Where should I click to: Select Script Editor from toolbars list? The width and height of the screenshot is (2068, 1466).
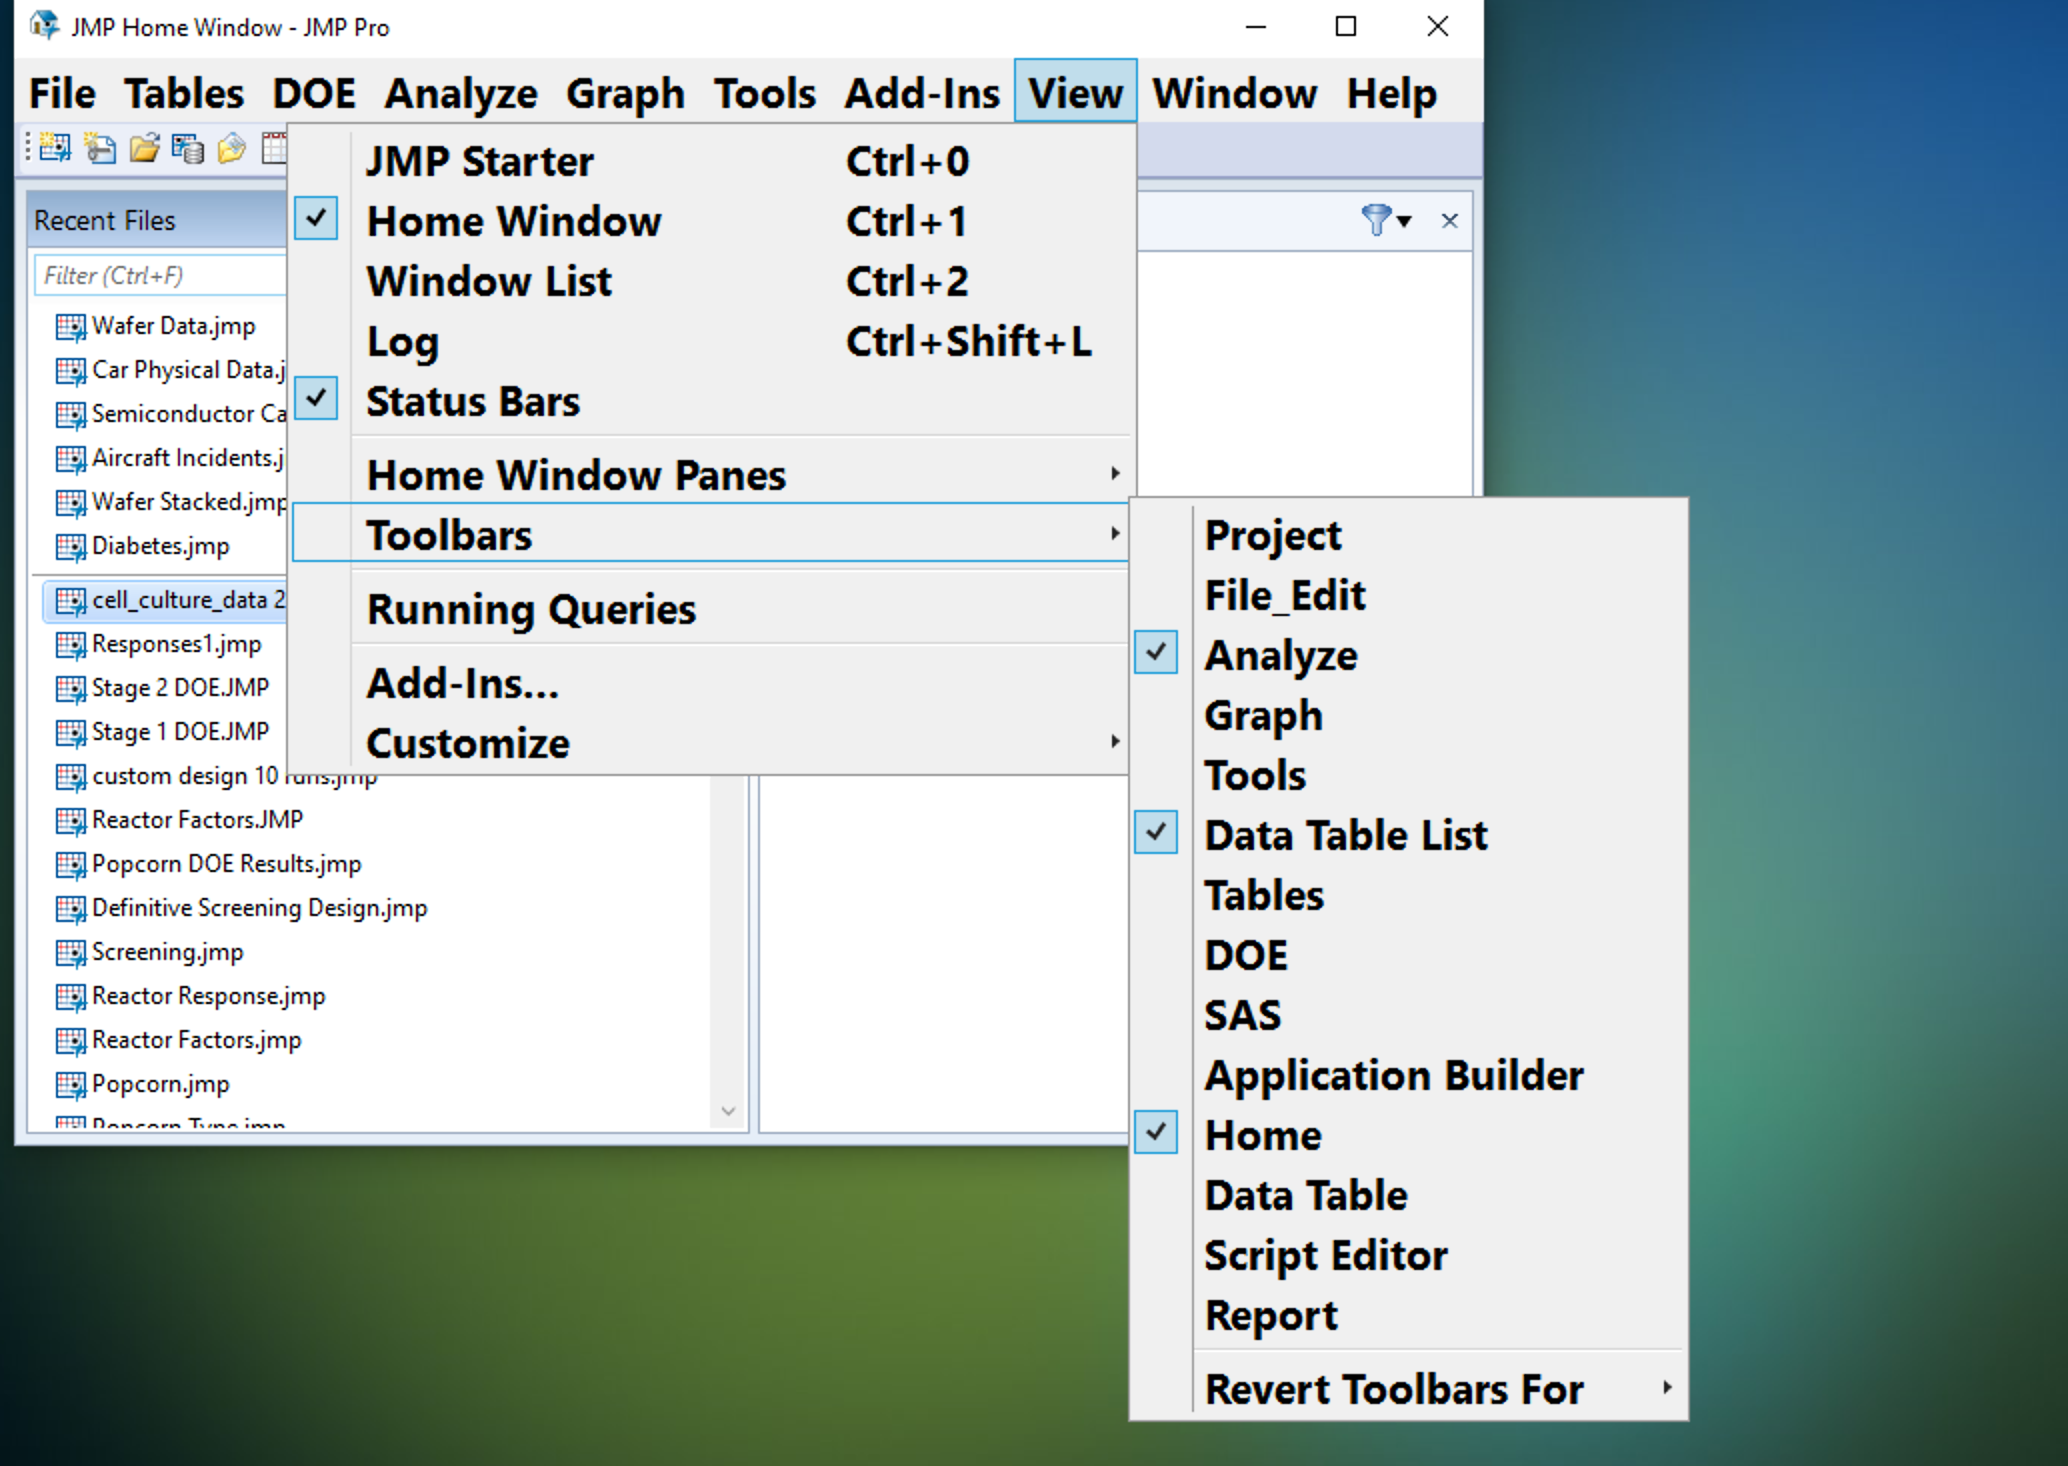tap(1325, 1256)
